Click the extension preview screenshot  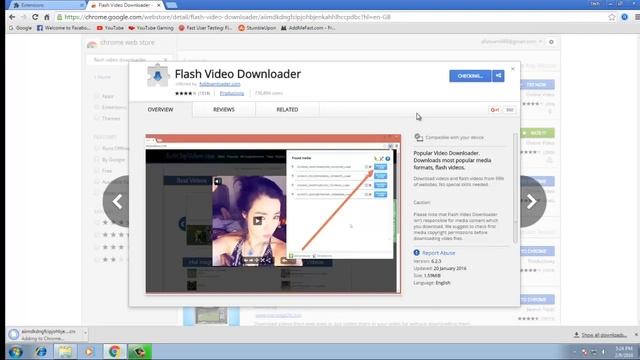point(273,214)
